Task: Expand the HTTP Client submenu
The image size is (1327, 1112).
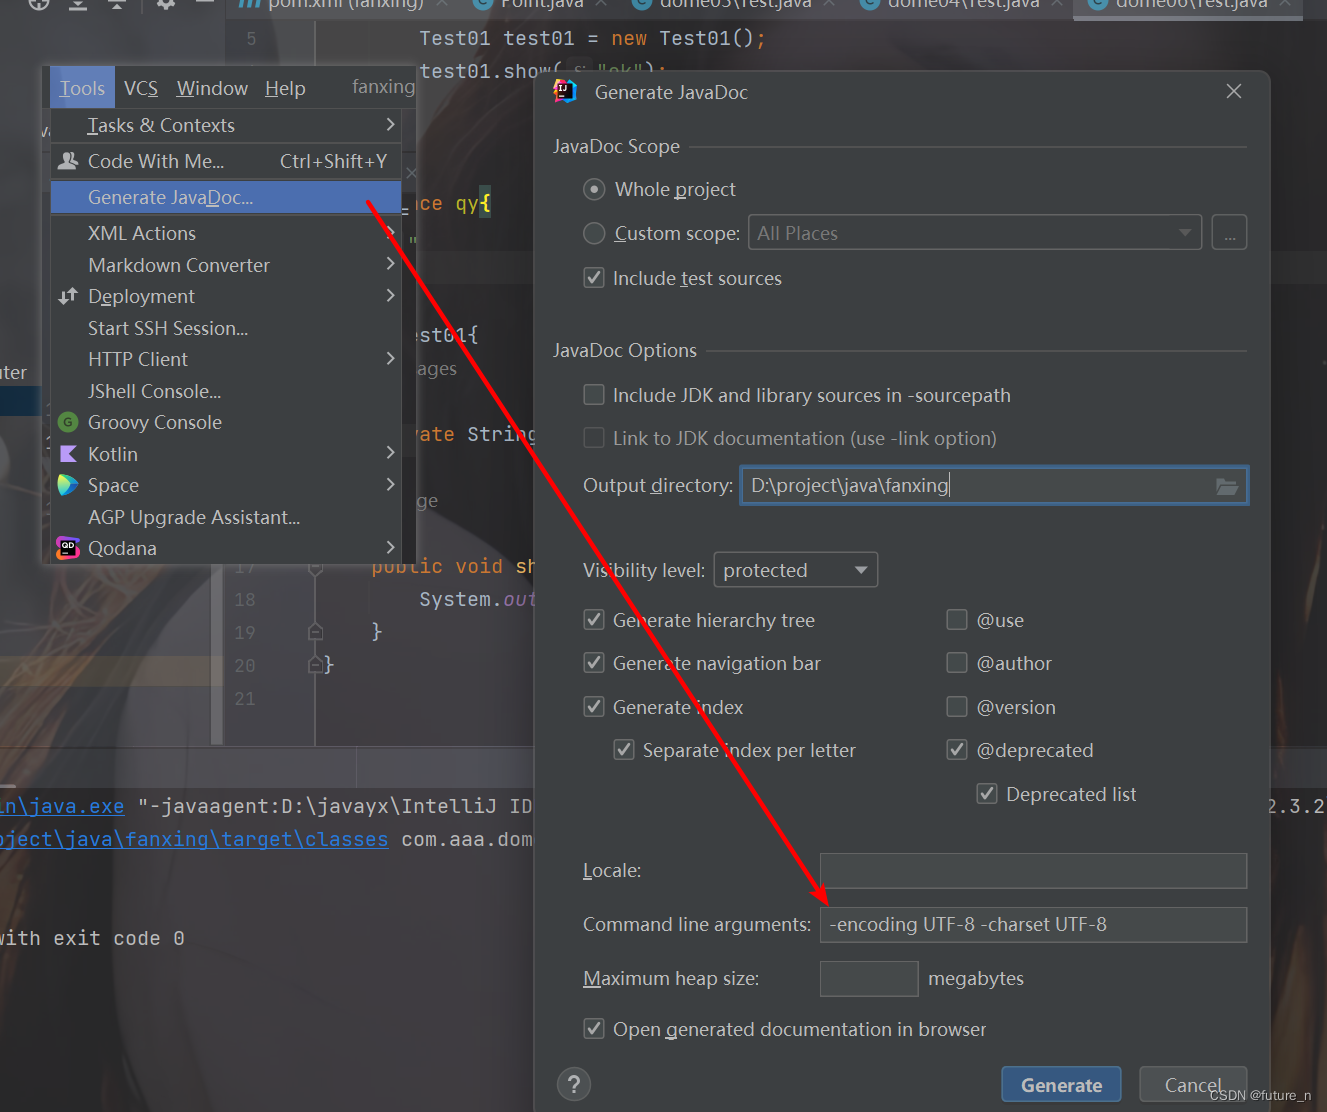Action: [390, 358]
